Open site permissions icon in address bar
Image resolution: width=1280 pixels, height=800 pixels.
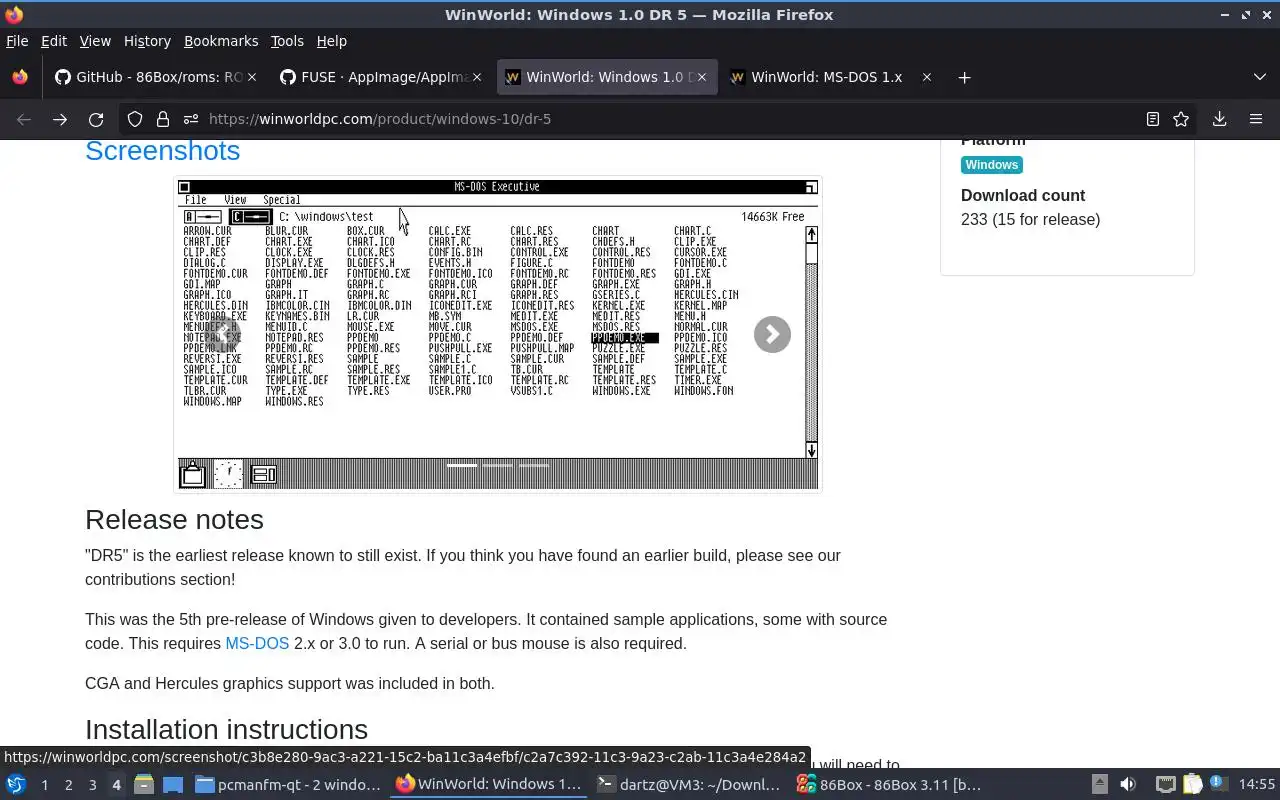tap(190, 119)
